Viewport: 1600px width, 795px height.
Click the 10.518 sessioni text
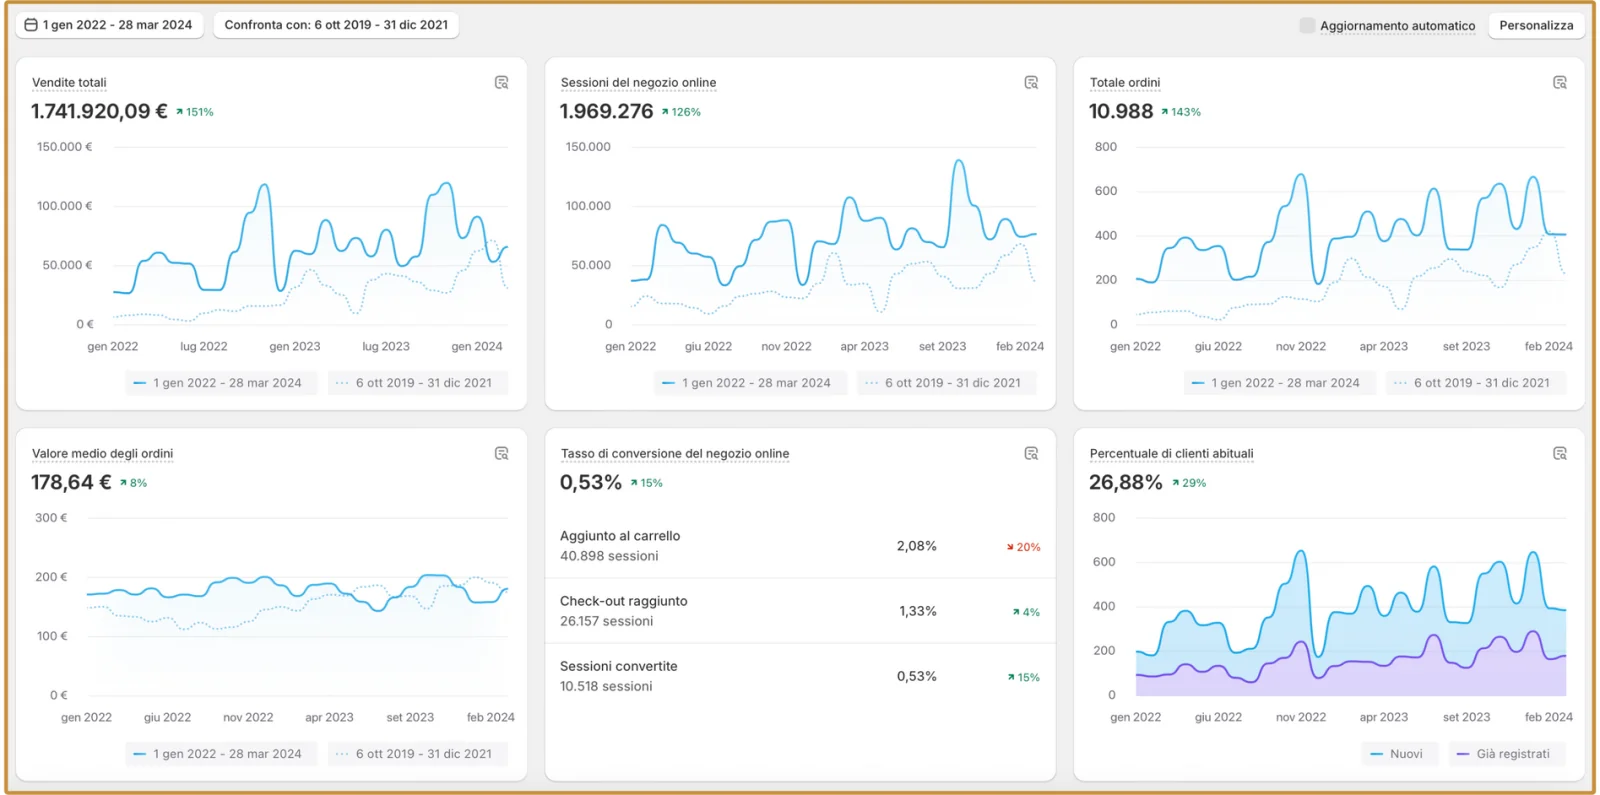tap(606, 686)
